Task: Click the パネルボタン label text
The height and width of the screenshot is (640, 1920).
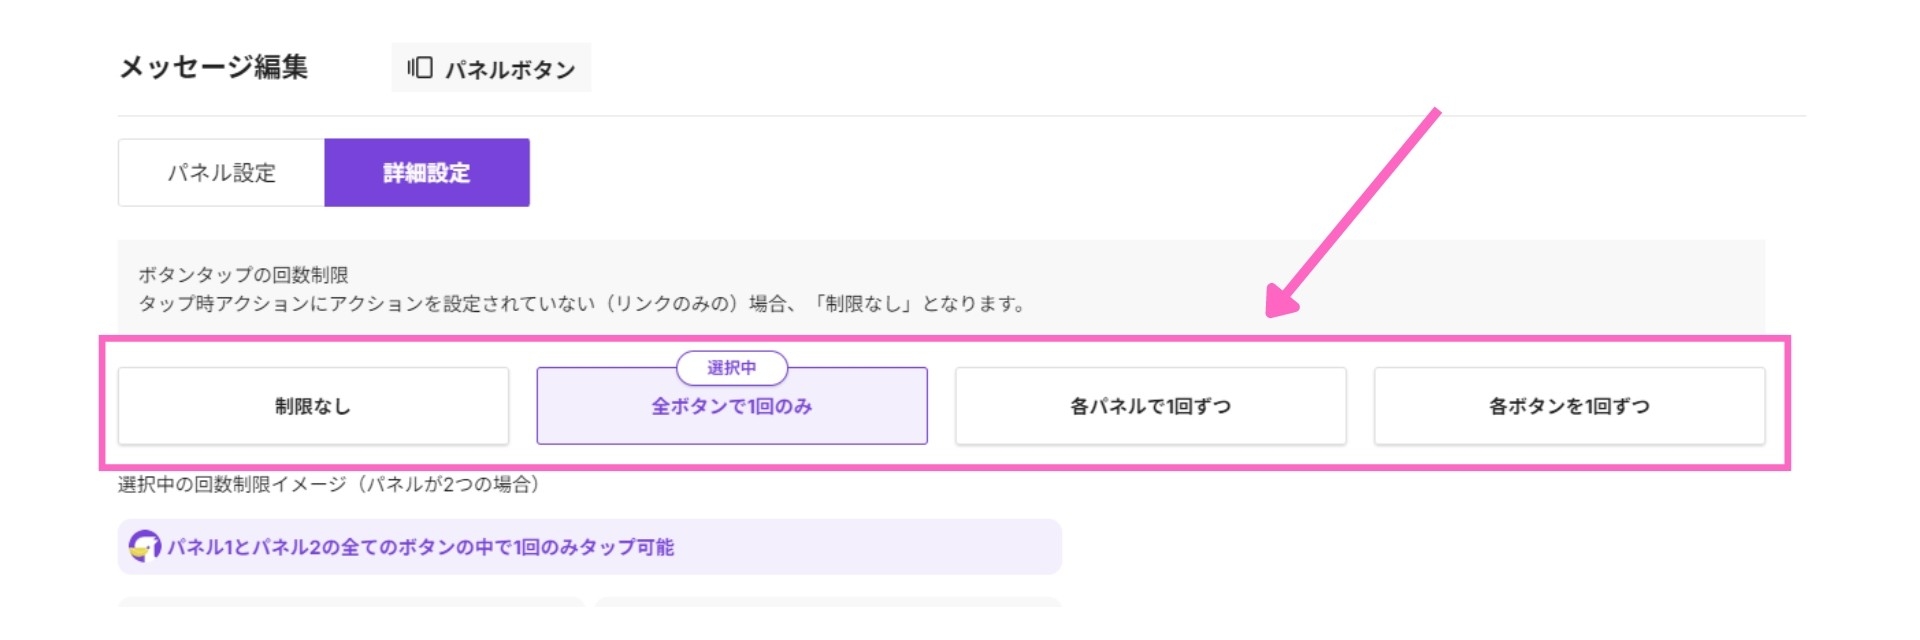Action: (x=510, y=69)
